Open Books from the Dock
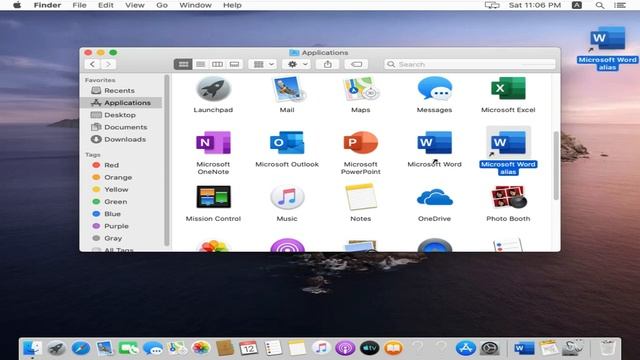640x360 pixels. point(393,348)
